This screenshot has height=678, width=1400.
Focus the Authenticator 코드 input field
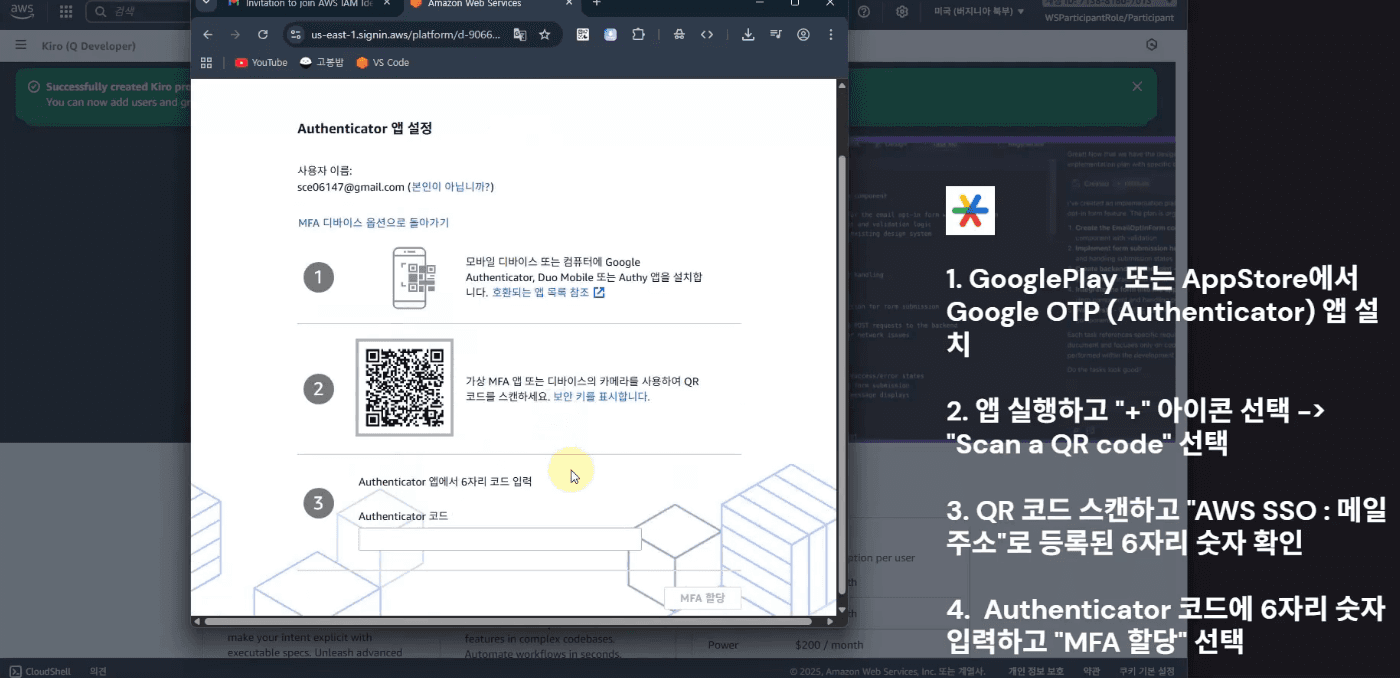[499, 539]
